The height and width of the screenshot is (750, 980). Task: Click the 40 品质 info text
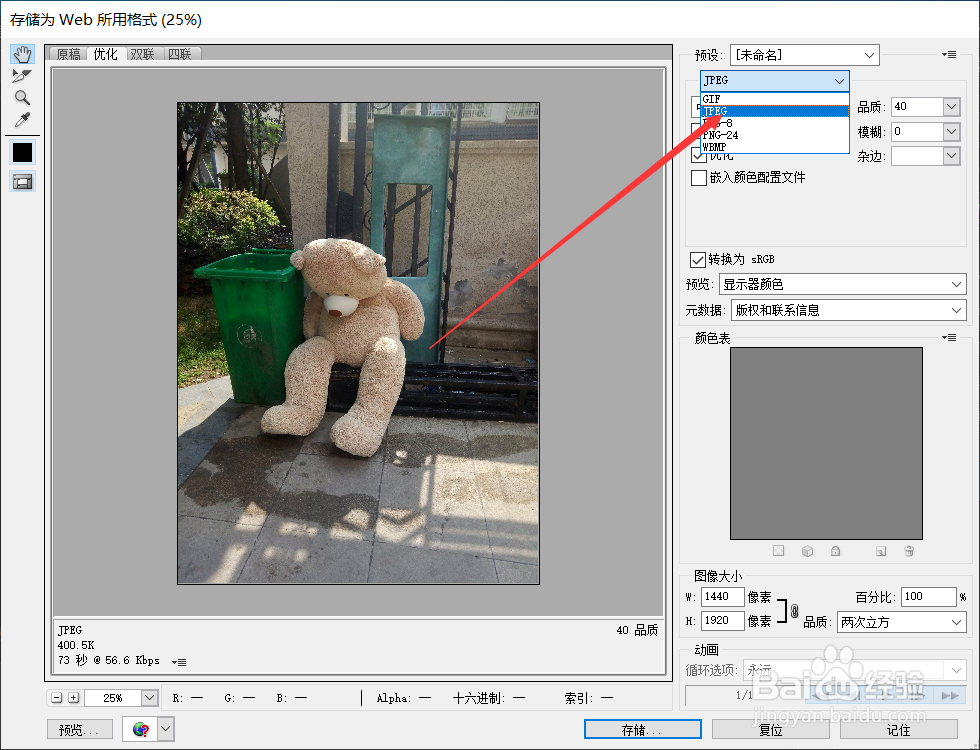point(637,630)
